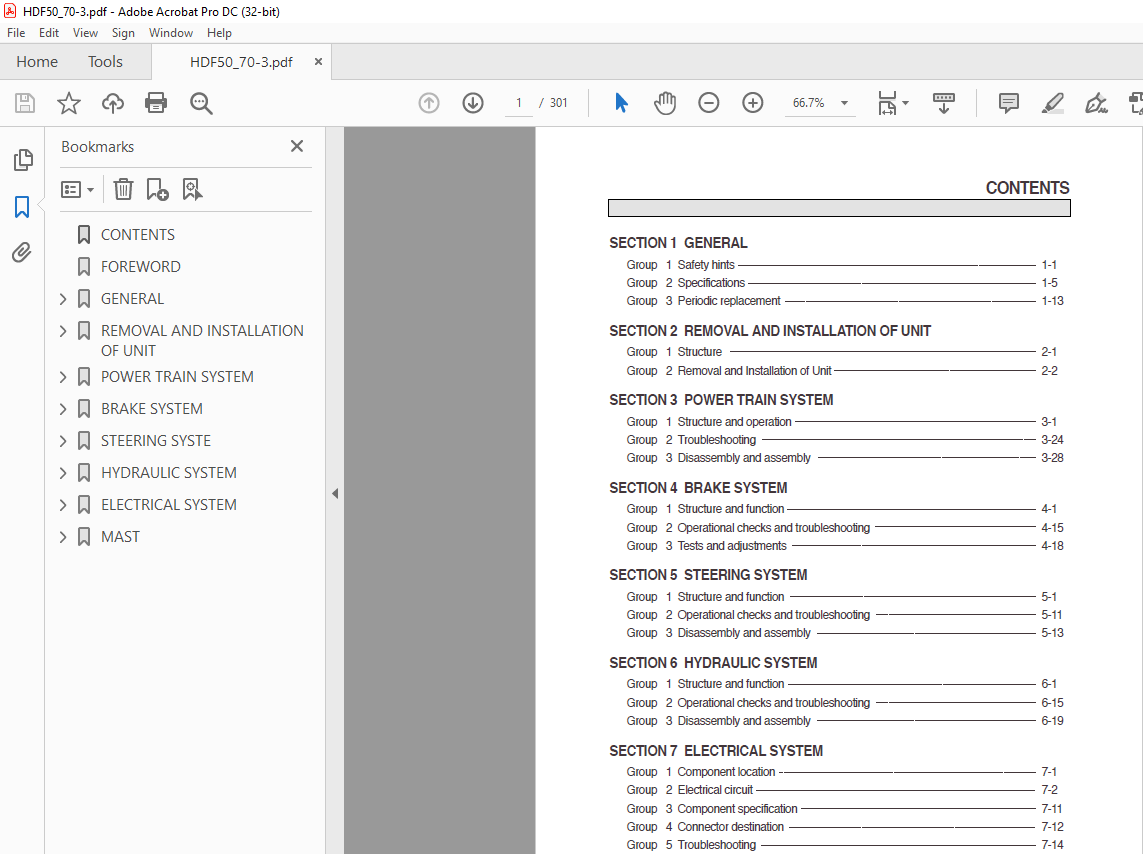
Task: Add file to starred with star icon
Action: pyautogui.click(x=69, y=103)
